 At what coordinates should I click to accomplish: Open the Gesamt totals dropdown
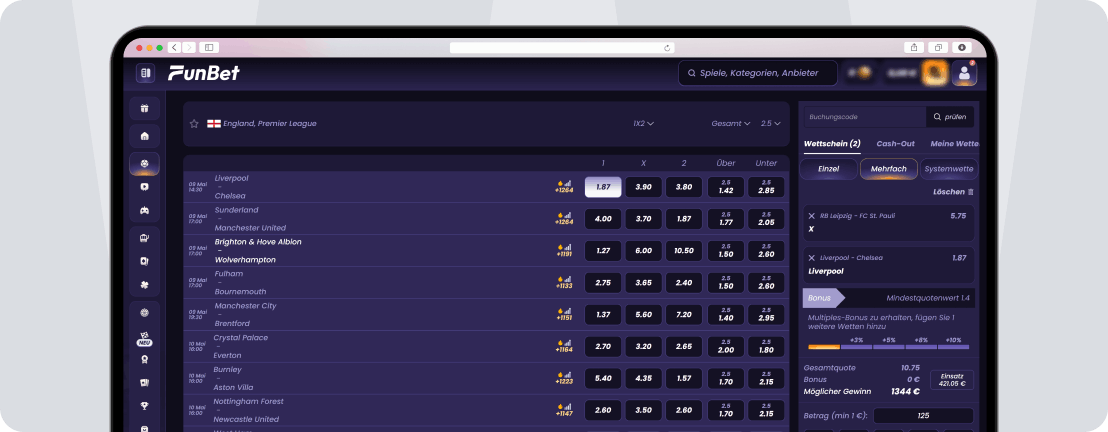(x=731, y=124)
